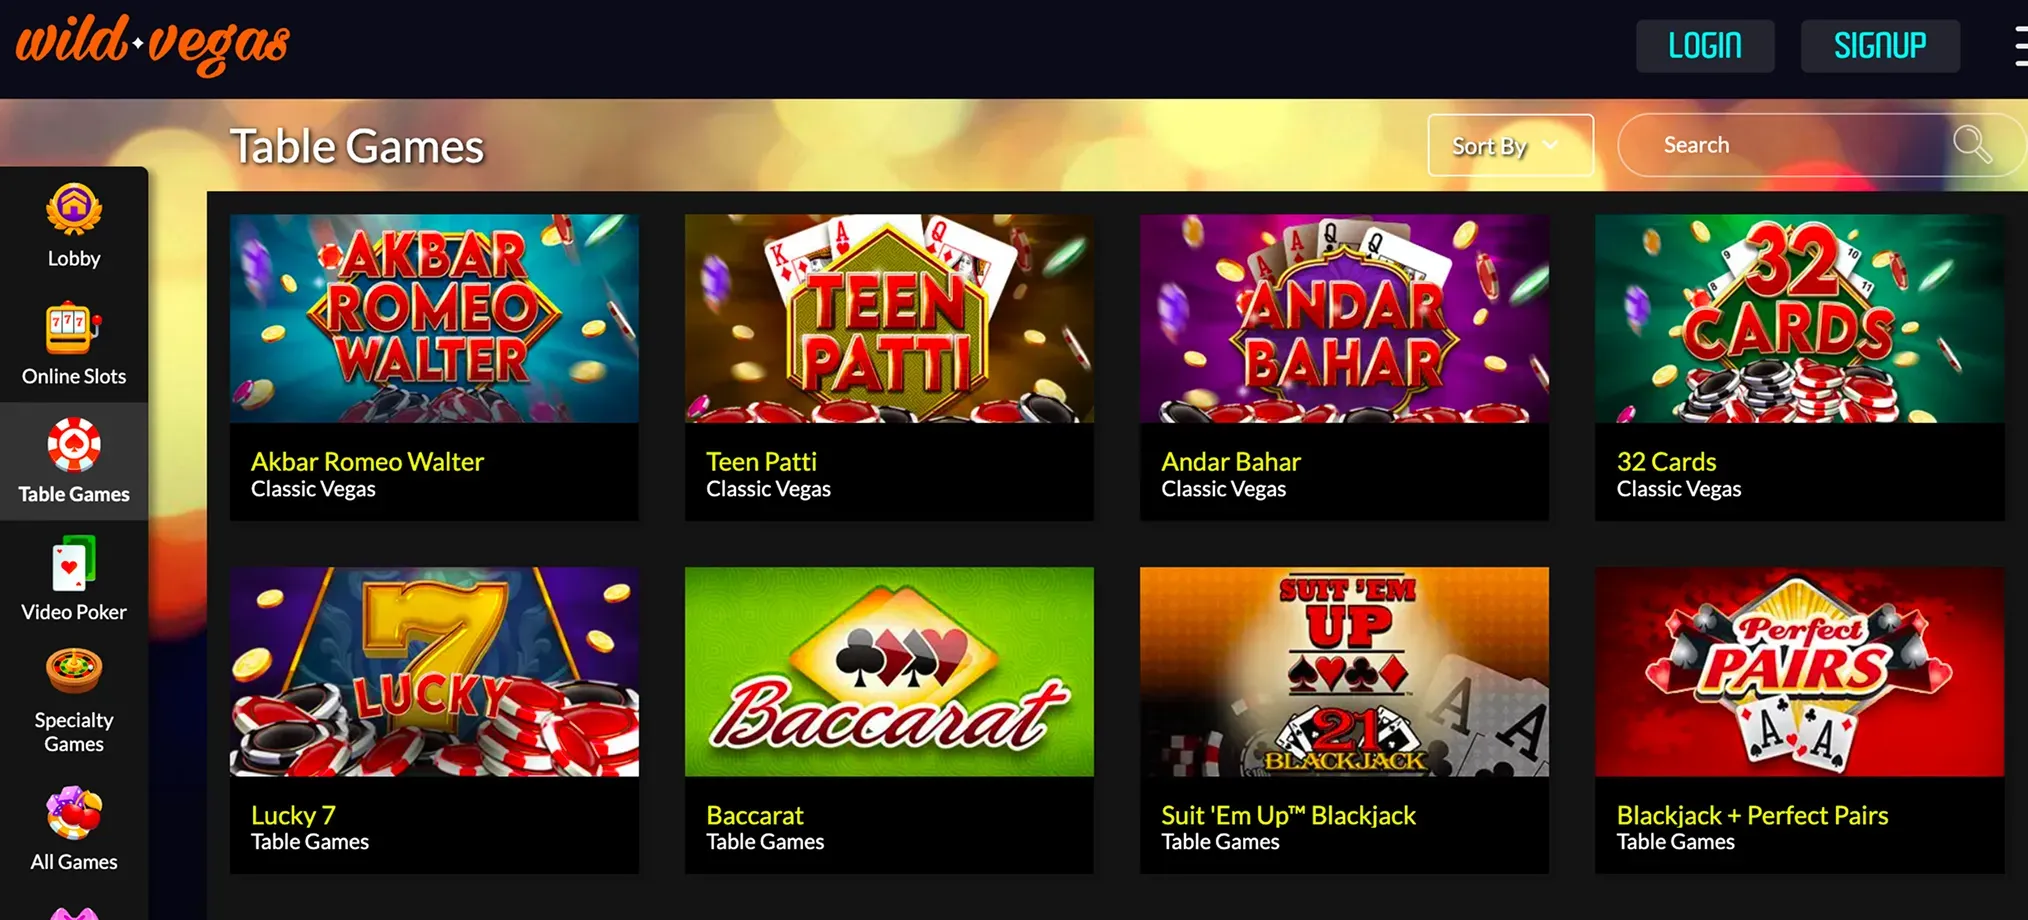Click the SIGNUP button

1880,46
